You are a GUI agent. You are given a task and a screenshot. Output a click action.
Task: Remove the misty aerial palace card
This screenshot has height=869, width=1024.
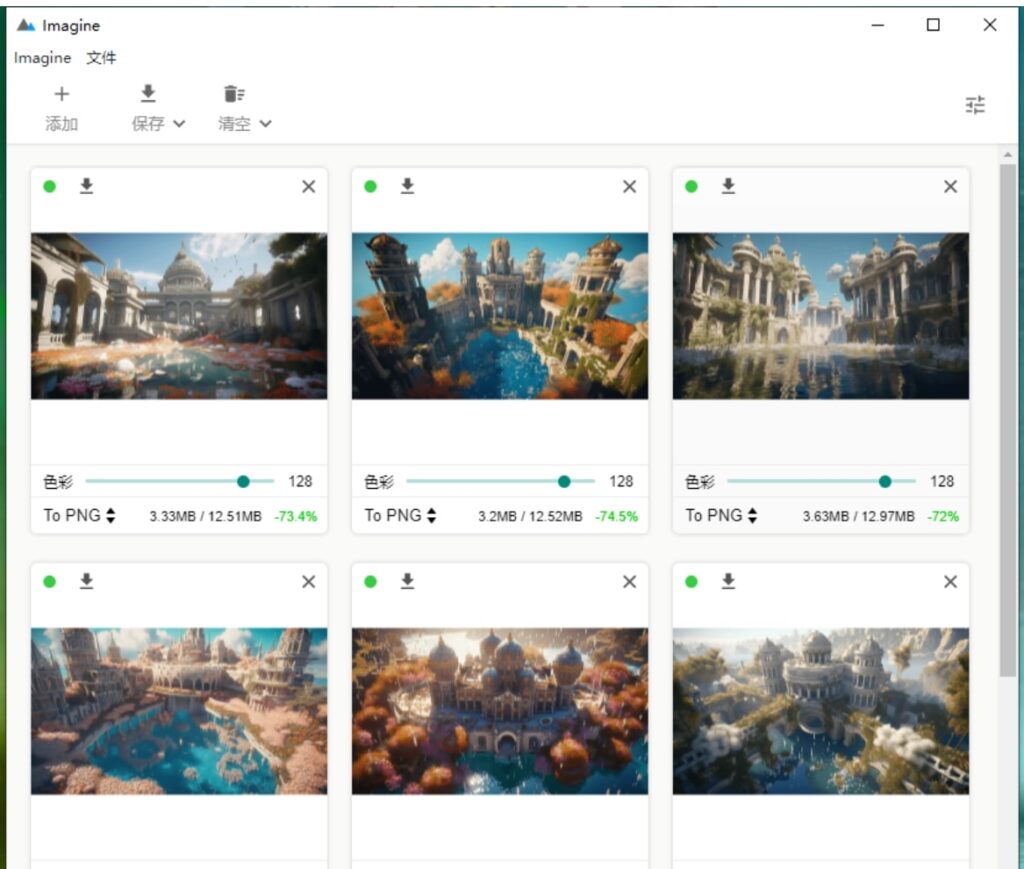[951, 582]
